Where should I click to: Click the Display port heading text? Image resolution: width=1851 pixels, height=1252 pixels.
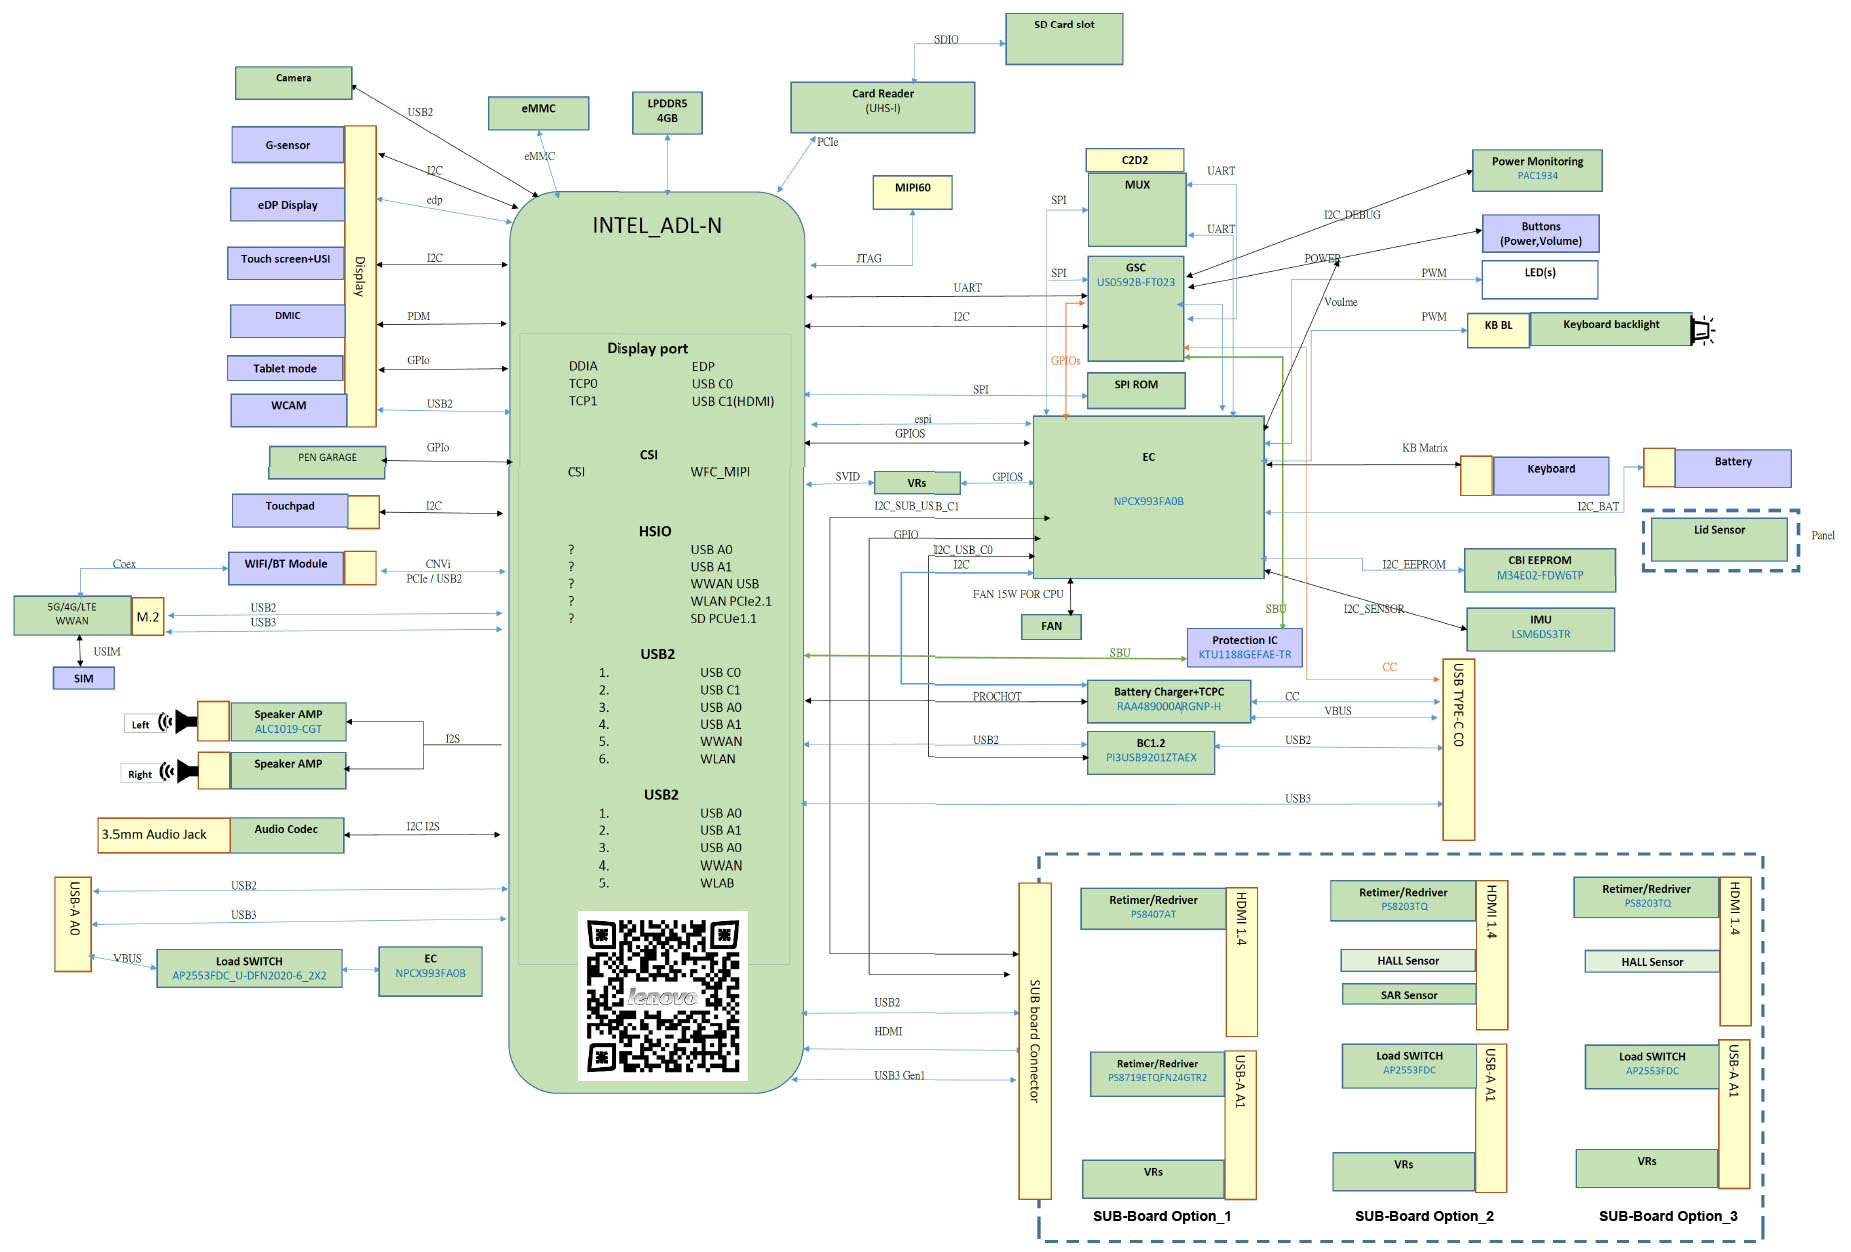(x=647, y=348)
